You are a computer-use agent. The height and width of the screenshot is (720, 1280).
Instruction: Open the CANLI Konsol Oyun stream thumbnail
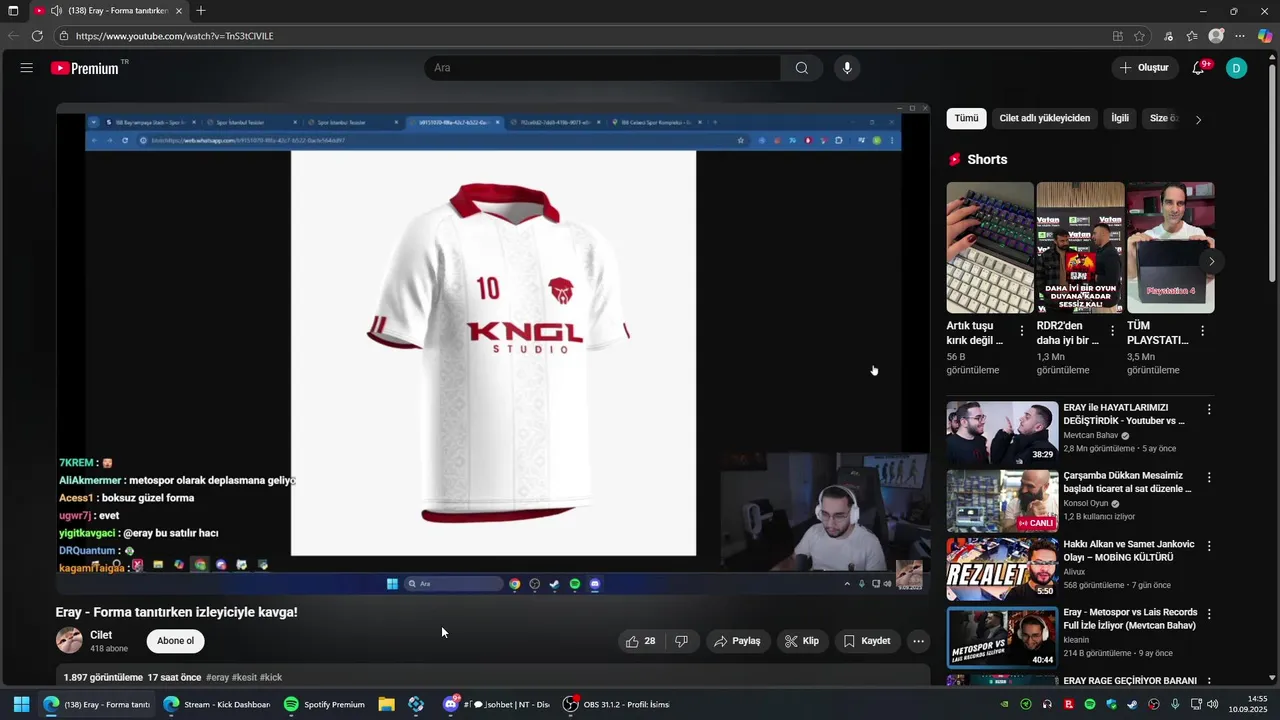(1002, 501)
